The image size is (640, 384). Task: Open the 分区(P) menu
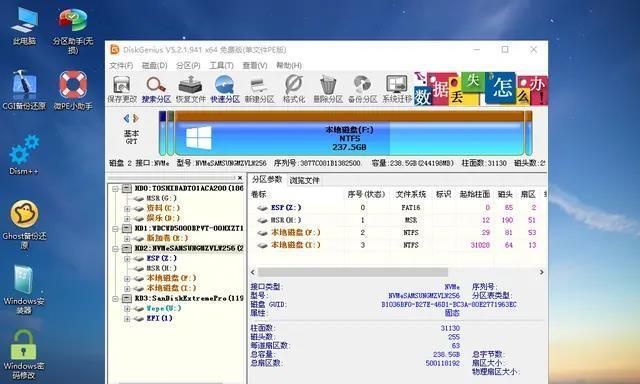click(188, 65)
